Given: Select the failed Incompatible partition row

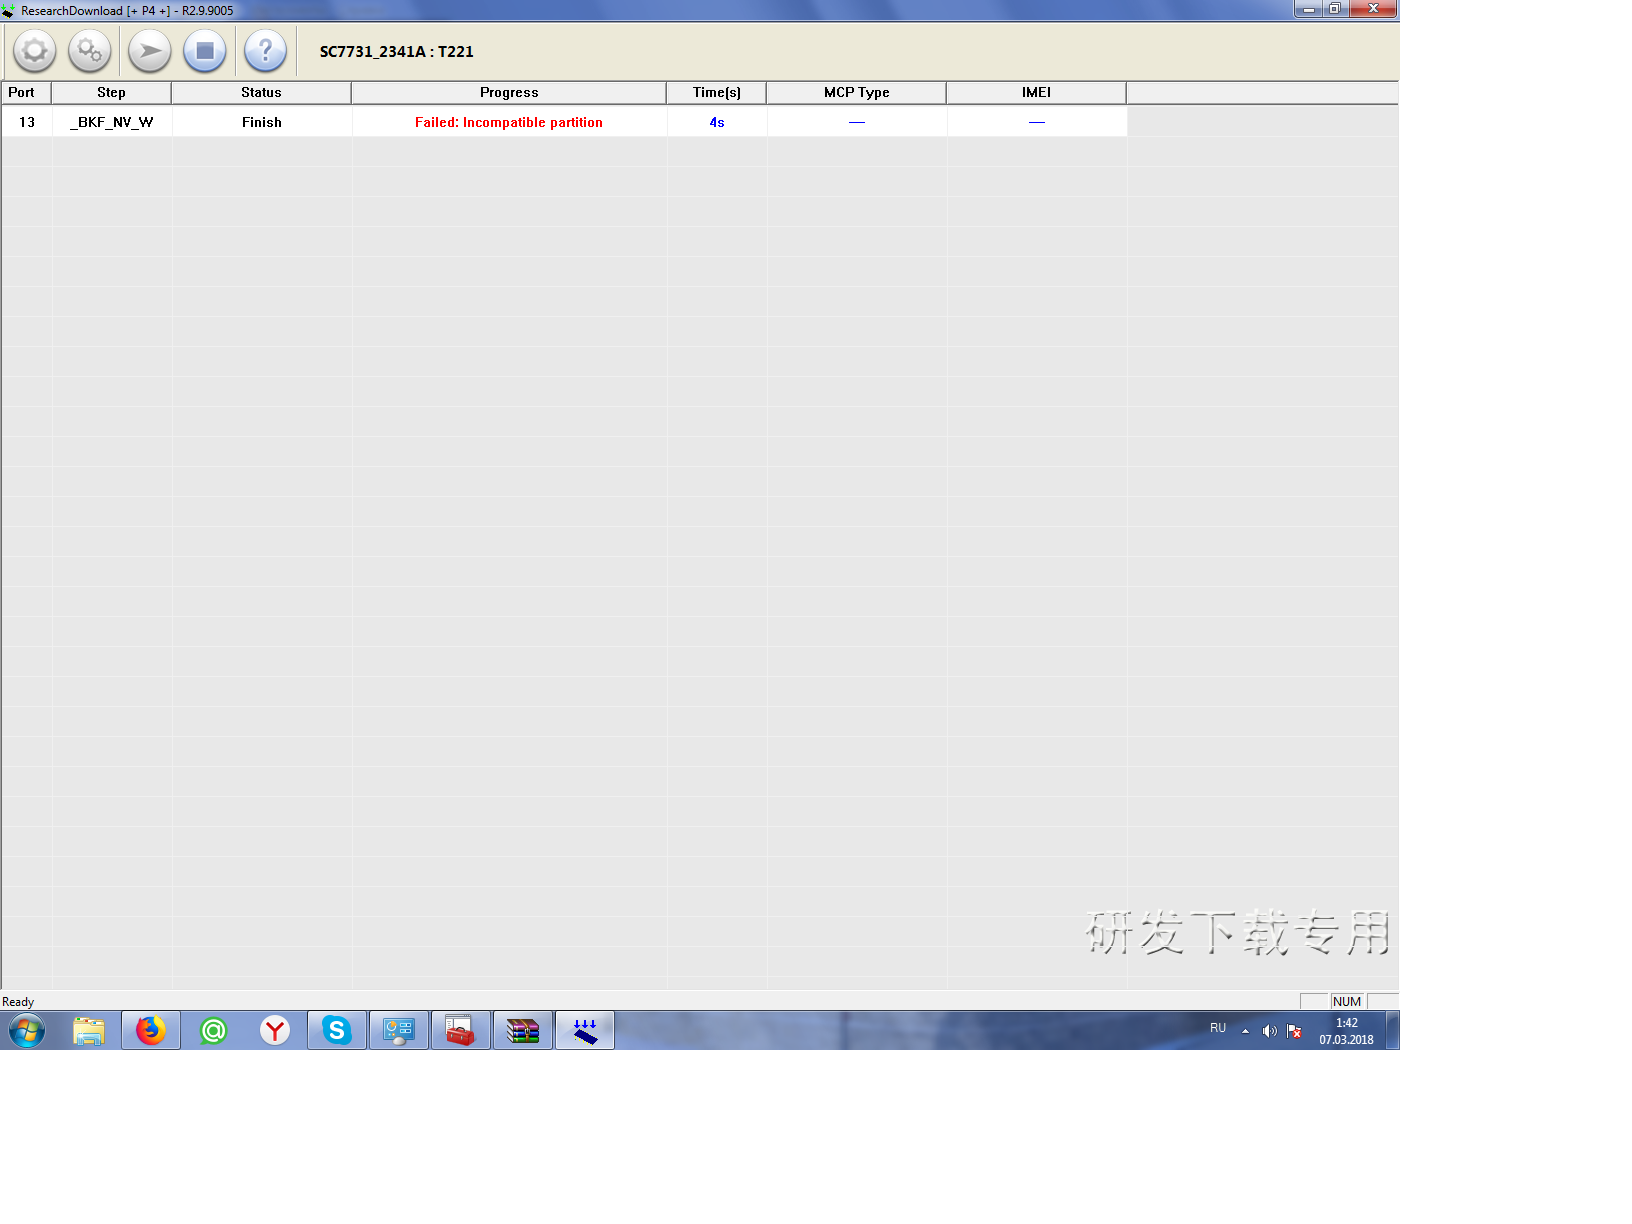Looking at the screenshot, I should tap(508, 122).
